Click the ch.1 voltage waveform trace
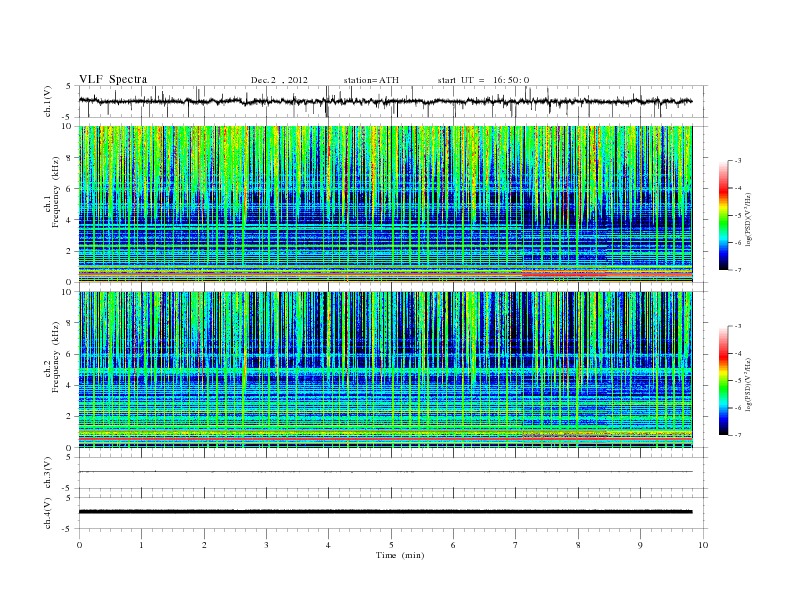792x612 pixels. pos(385,101)
